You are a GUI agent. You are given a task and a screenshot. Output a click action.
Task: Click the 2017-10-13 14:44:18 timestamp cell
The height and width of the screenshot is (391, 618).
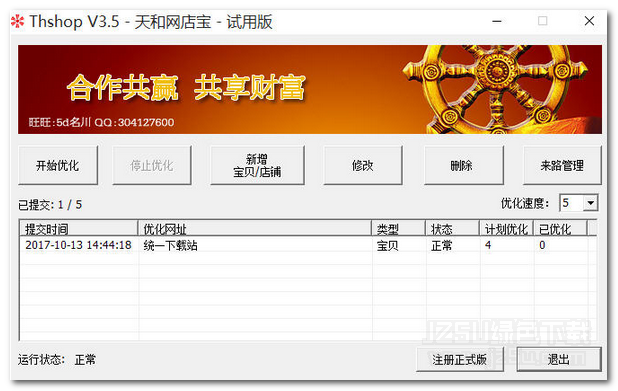click(x=78, y=245)
